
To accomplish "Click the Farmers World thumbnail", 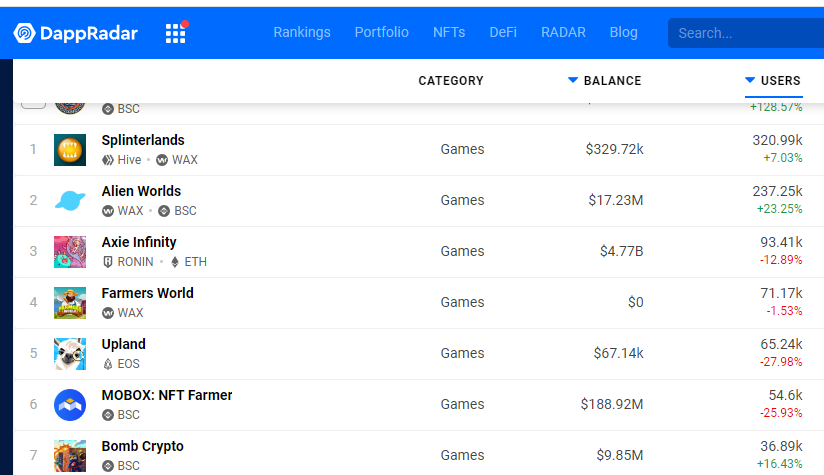I will [70, 303].
